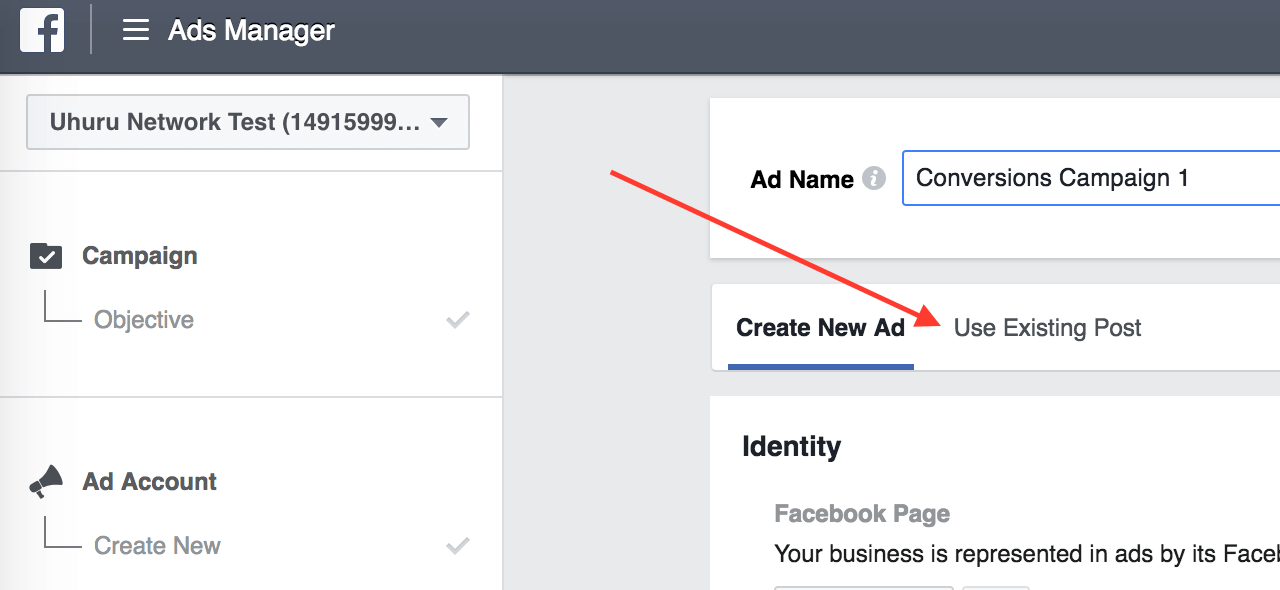Click the Ad Name info icon
Screen dimensions: 1280x590
tap(874, 179)
